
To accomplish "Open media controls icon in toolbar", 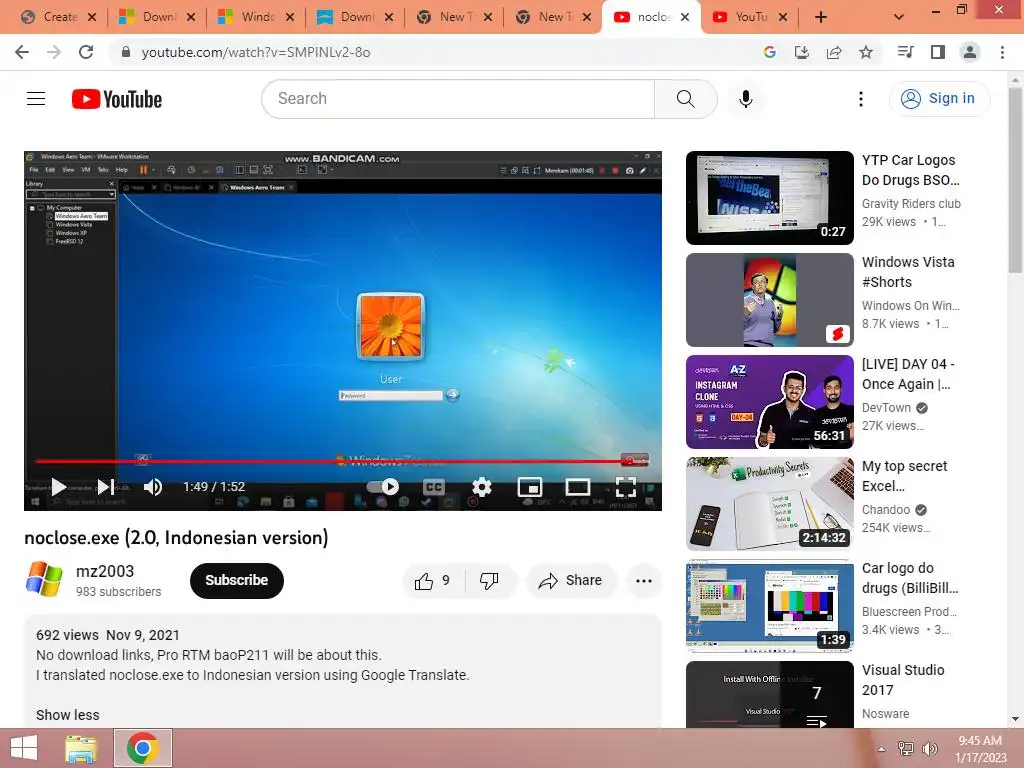I will (905, 52).
